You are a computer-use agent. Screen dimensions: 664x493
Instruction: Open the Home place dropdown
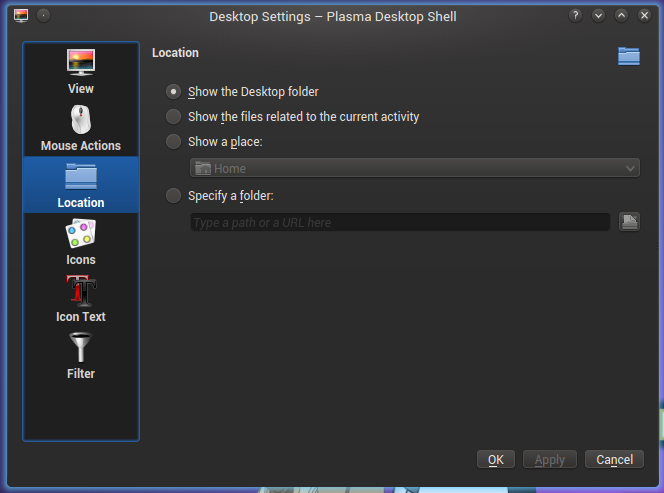point(415,168)
